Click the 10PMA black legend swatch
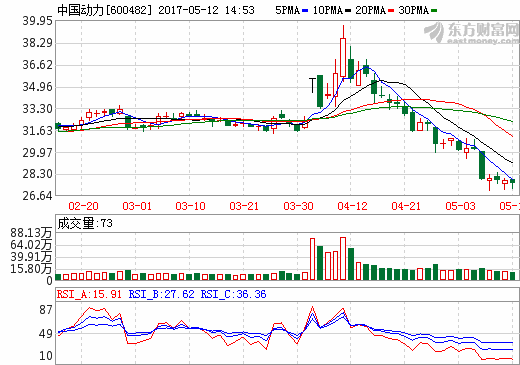The image size is (520, 365). (x=348, y=11)
